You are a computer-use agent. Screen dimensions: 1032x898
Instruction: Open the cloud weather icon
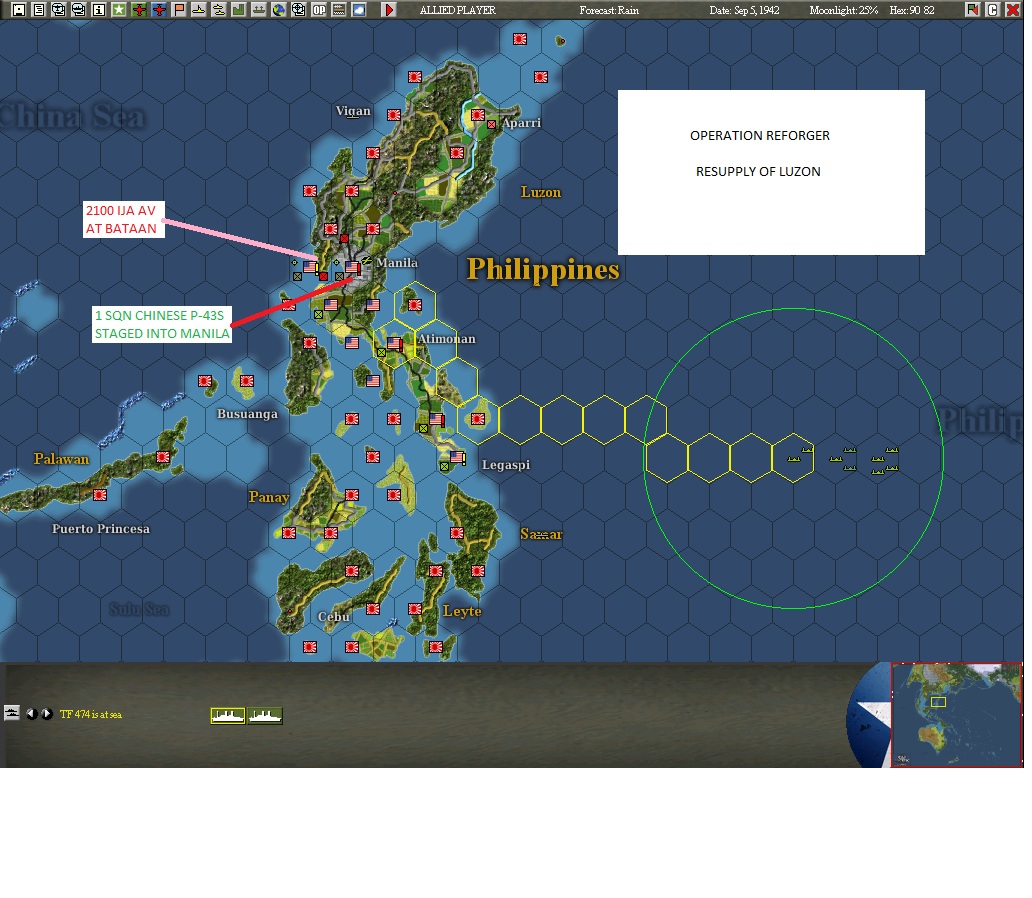[x=359, y=10]
